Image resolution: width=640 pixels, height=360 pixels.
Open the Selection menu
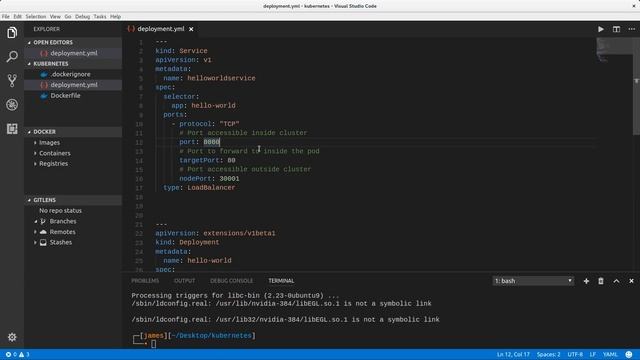coord(36,17)
